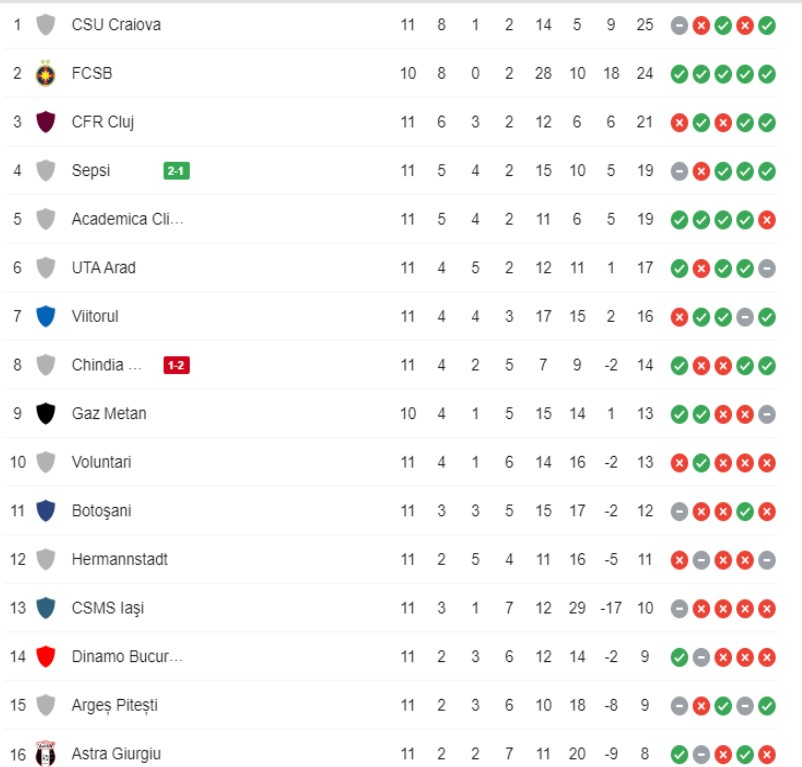Viewport: 802px width, 767px height.
Task: Open the Voluntari team link
Action: (x=101, y=462)
